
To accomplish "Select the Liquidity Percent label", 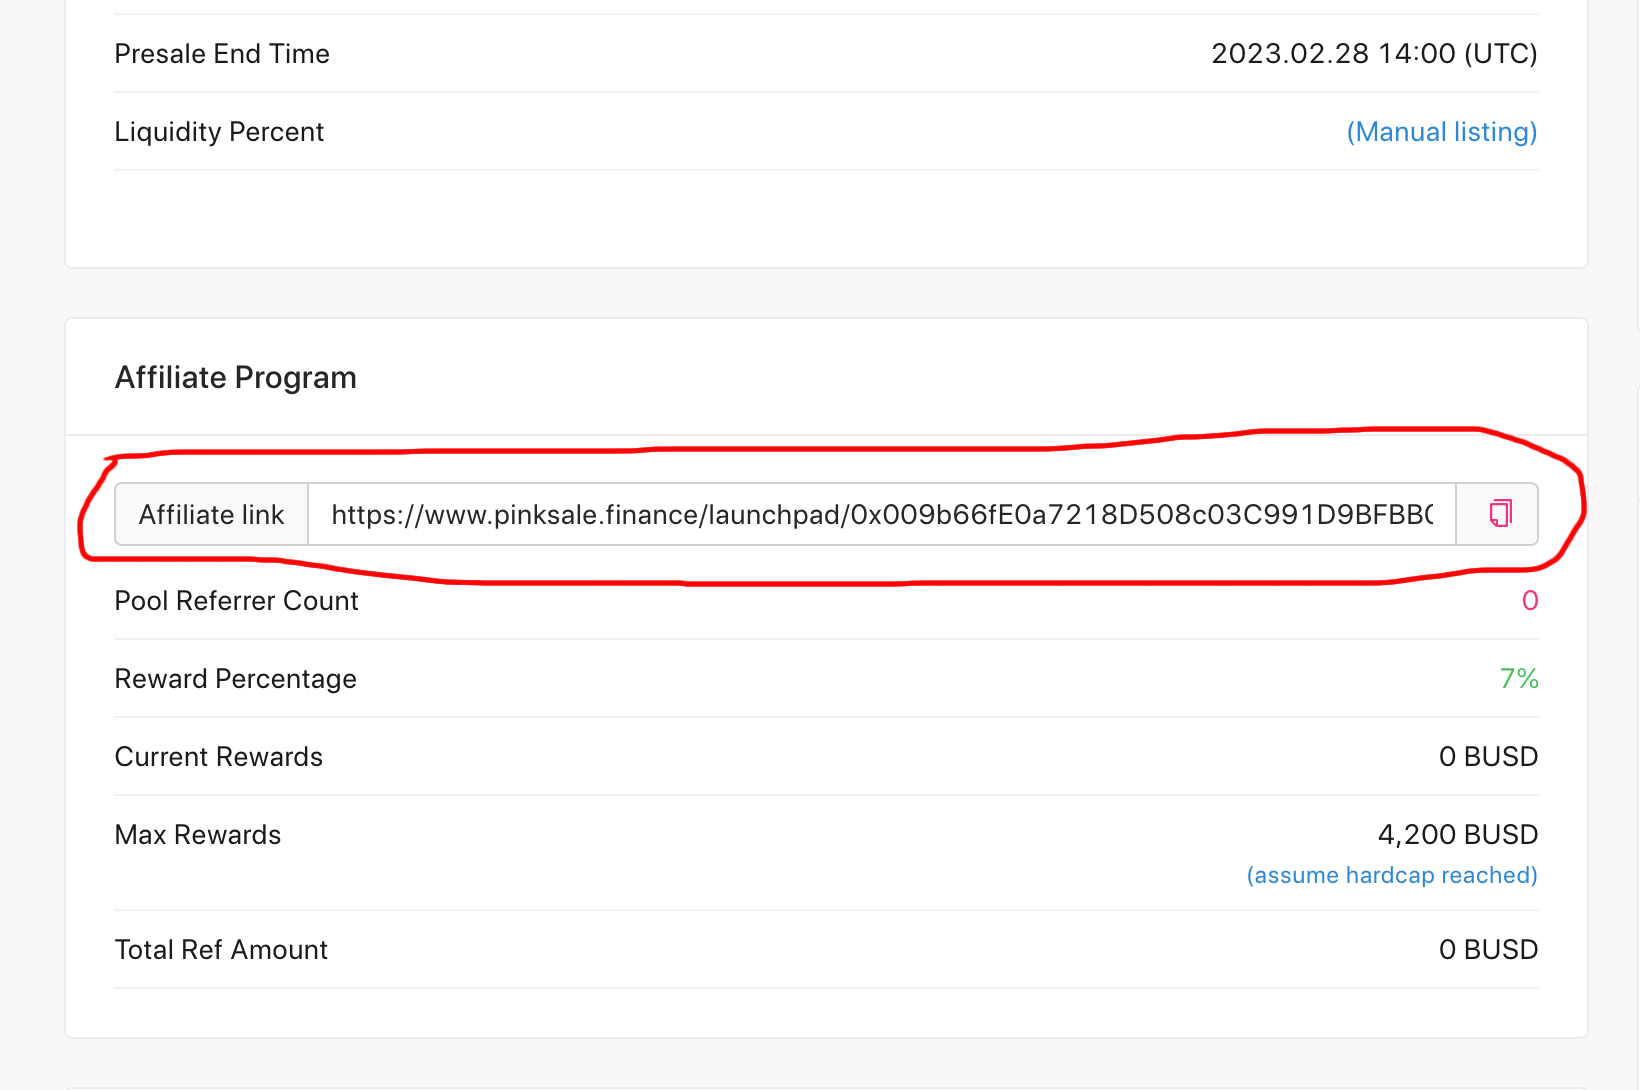I will (219, 132).
